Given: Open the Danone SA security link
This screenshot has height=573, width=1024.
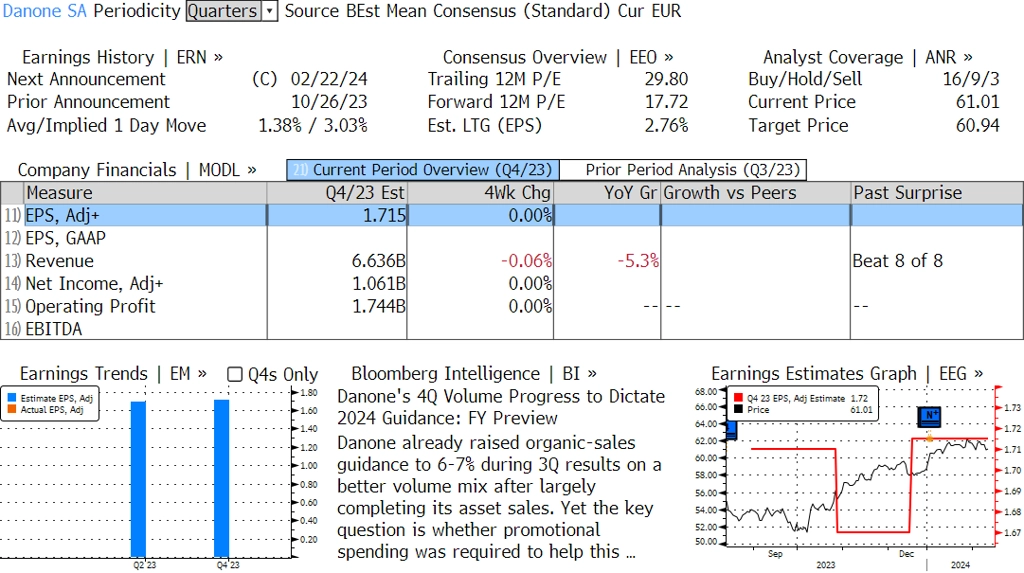Looking at the screenshot, I should point(44,11).
